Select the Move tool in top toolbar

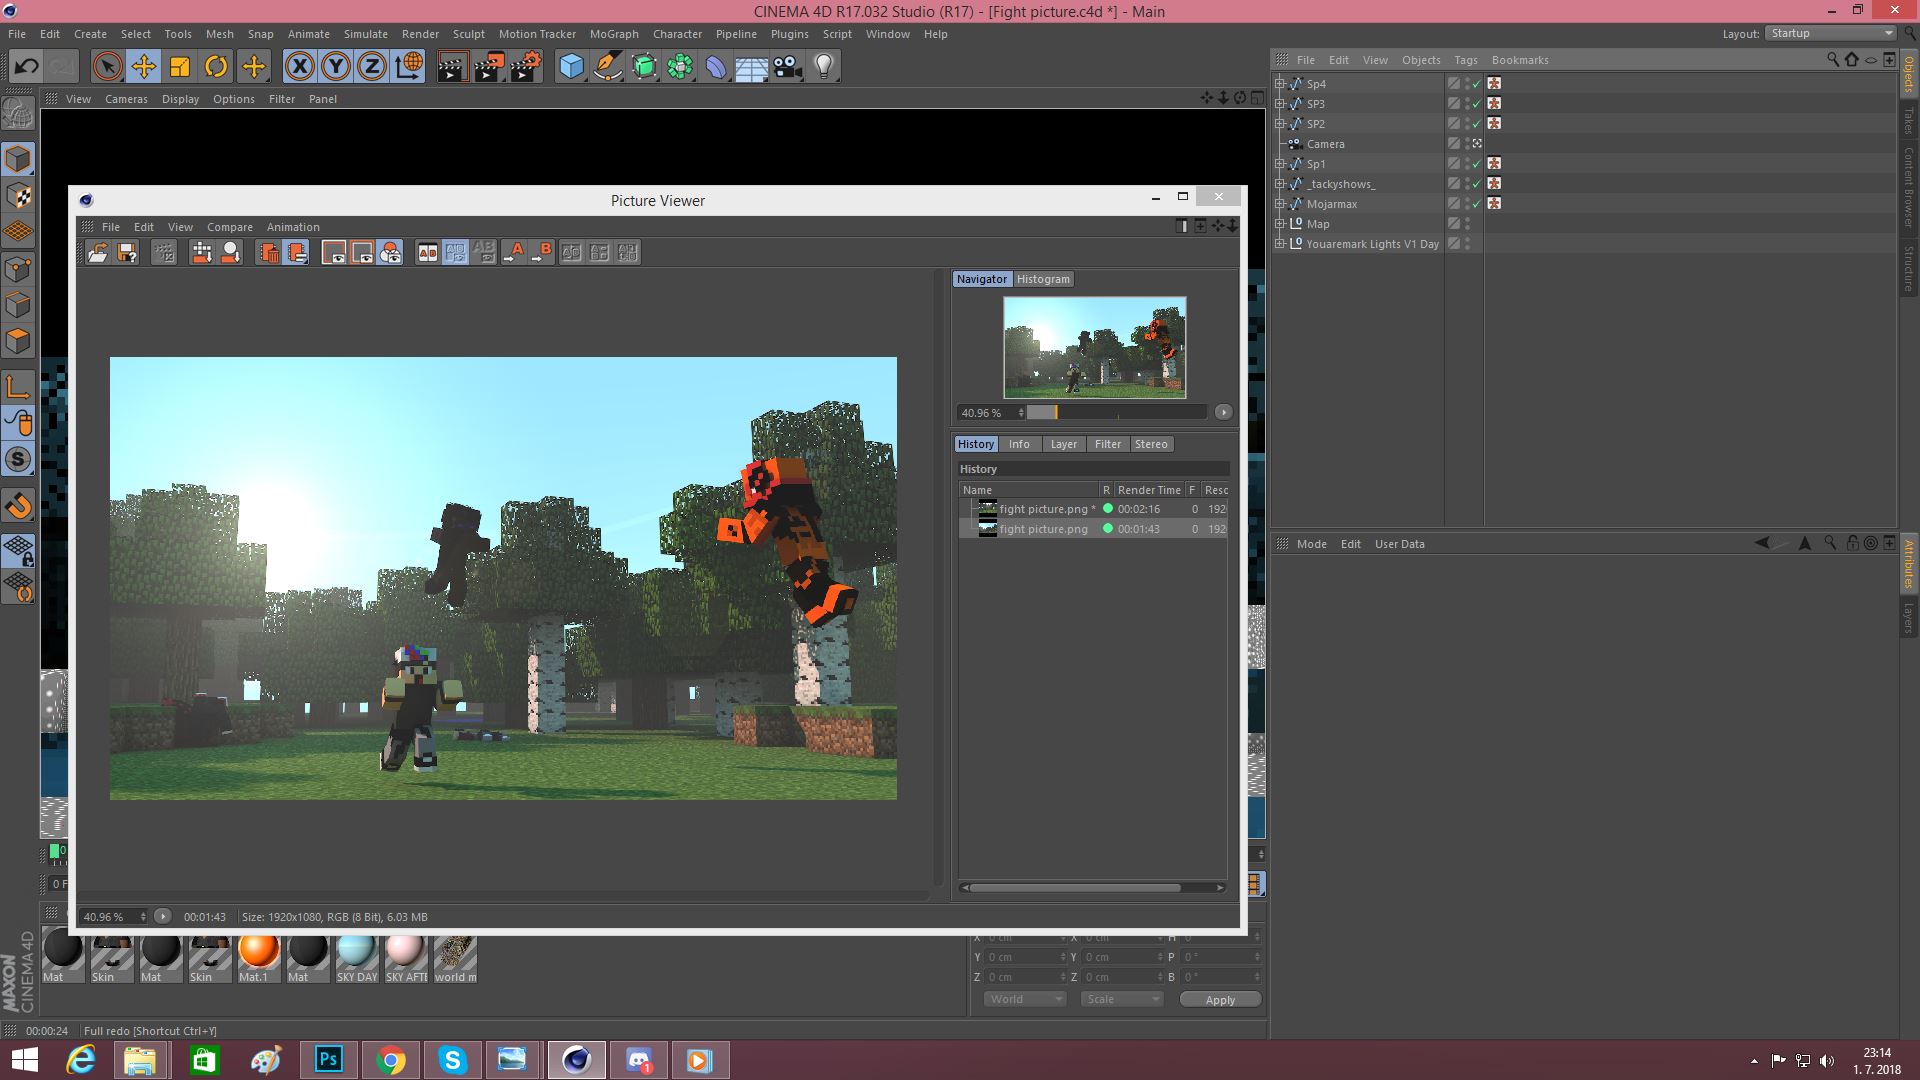click(144, 67)
